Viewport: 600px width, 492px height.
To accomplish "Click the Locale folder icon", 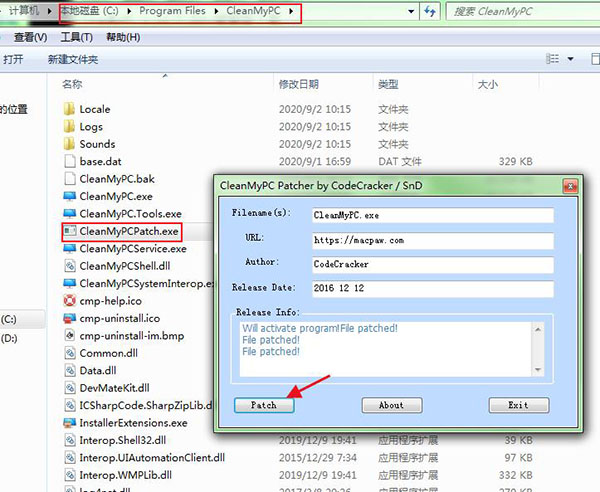I will 68,109.
